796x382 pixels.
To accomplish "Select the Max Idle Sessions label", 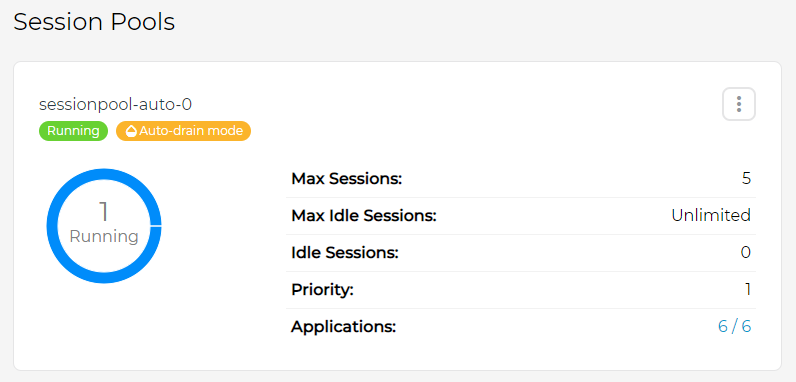I will click(364, 216).
